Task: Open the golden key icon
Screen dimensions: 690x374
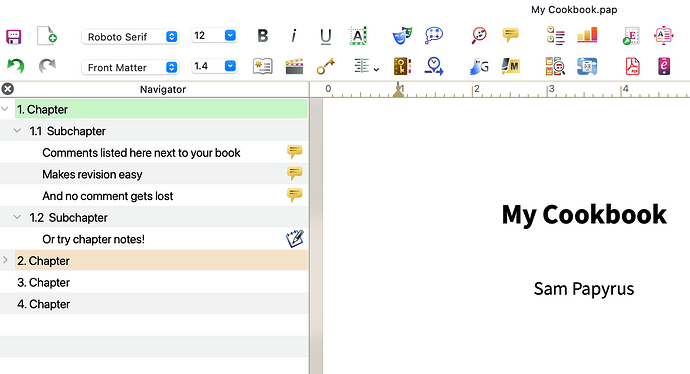Action: pos(326,66)
